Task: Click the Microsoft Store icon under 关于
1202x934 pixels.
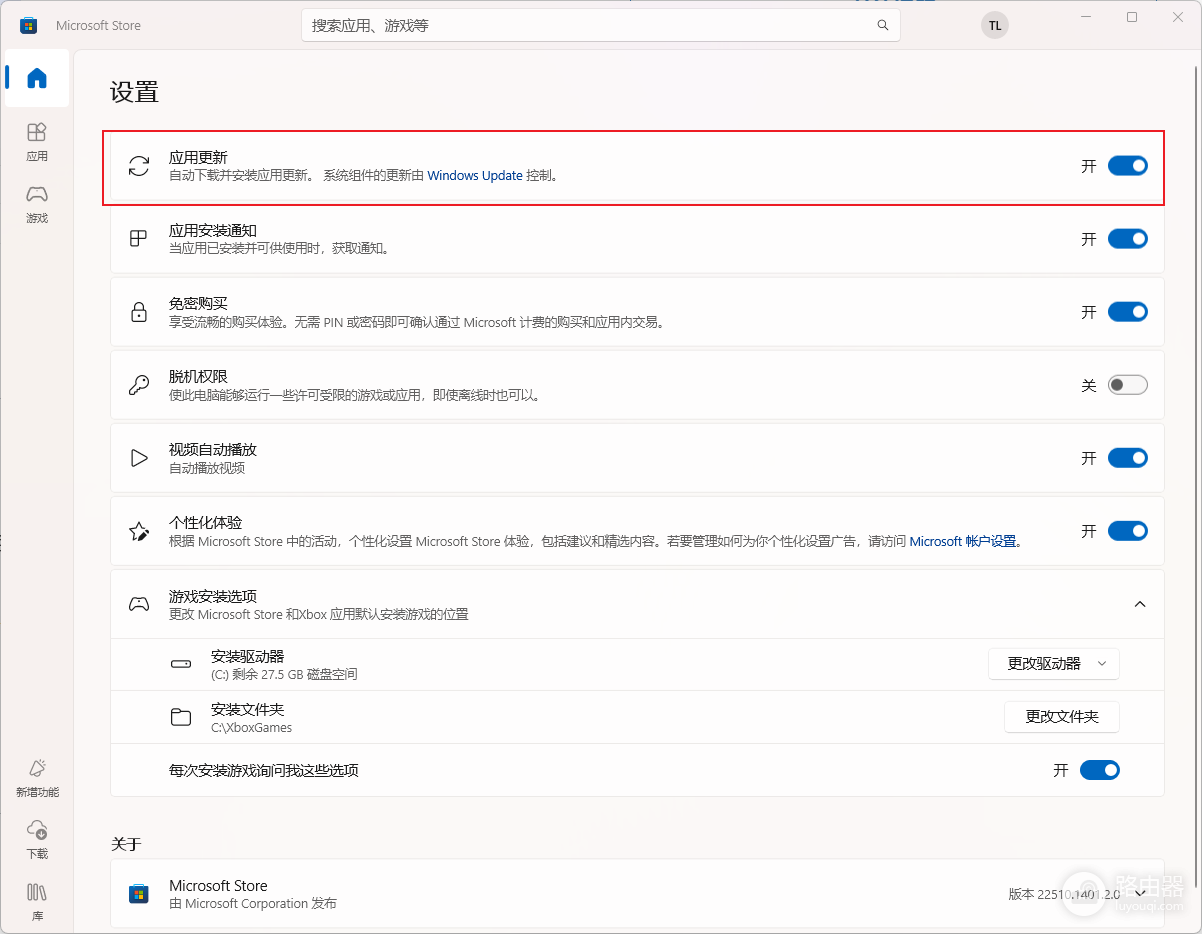Action: coord(139,894)
